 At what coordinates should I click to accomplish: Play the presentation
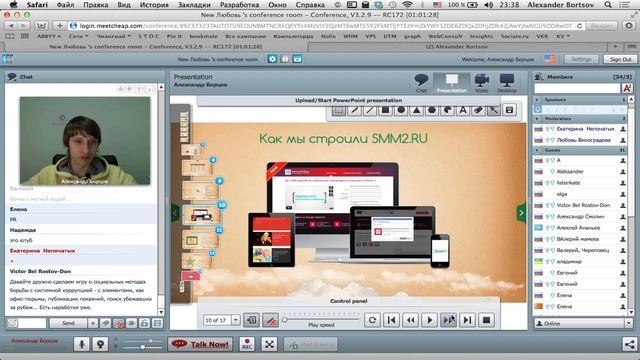click(429, 320)
